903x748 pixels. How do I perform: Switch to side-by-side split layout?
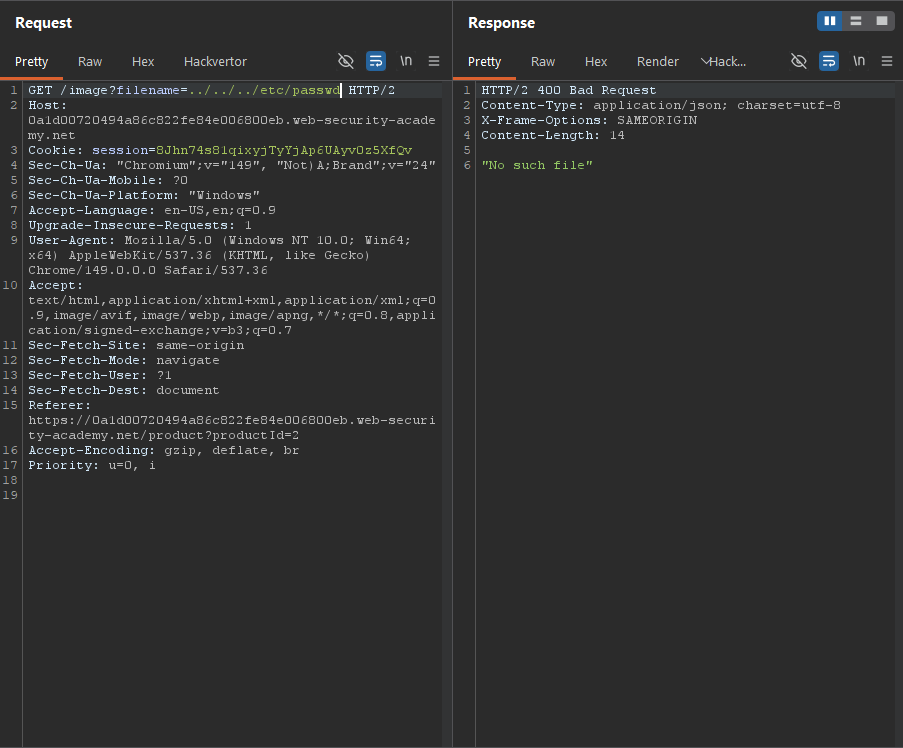pyautogui.click(x=830, y=21)
